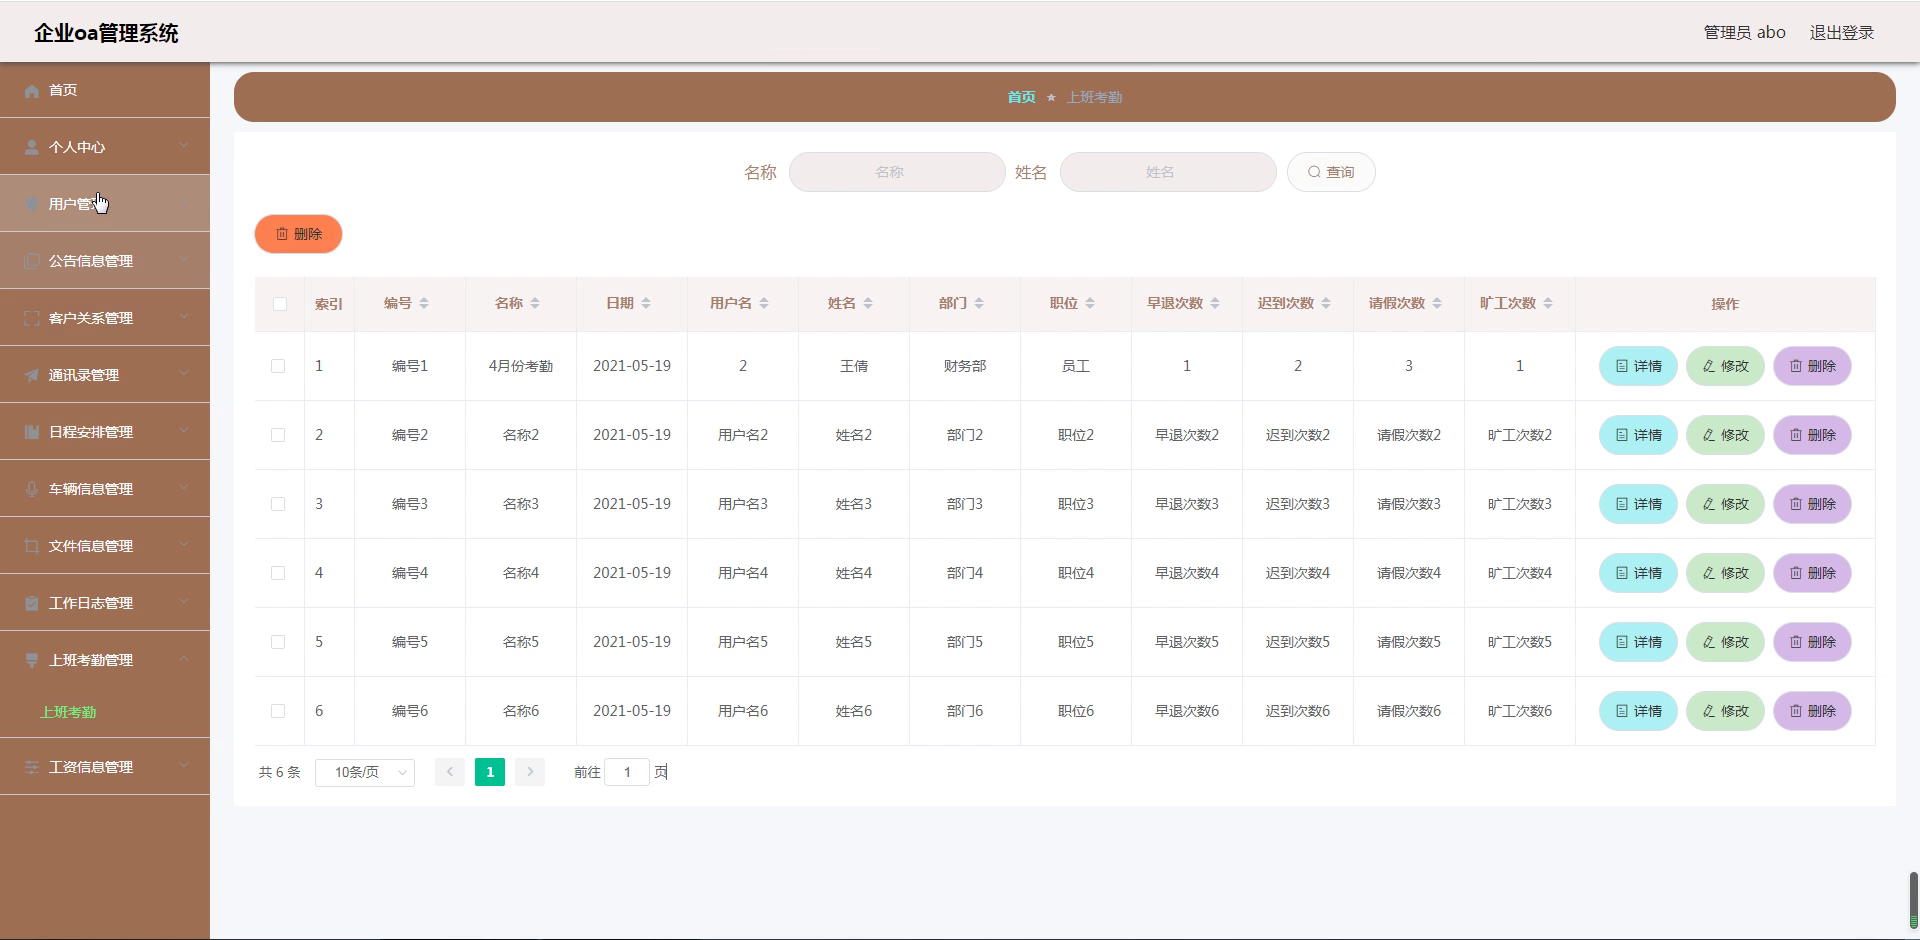Click the icon beside 日程安排管理
The image size is (1920, 940).
click(x=31, y=432)
